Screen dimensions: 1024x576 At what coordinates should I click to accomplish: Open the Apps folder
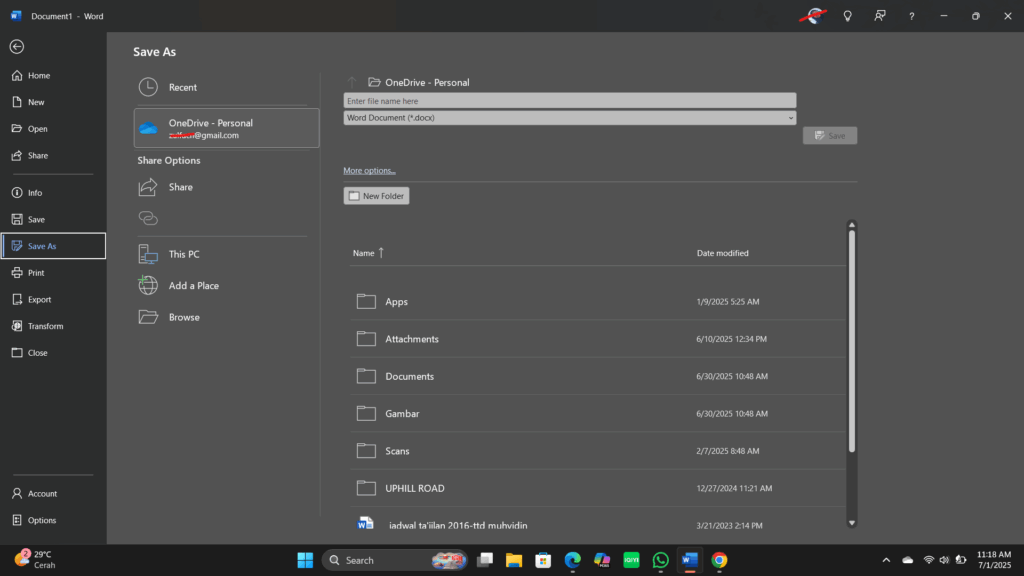[598, 302]
